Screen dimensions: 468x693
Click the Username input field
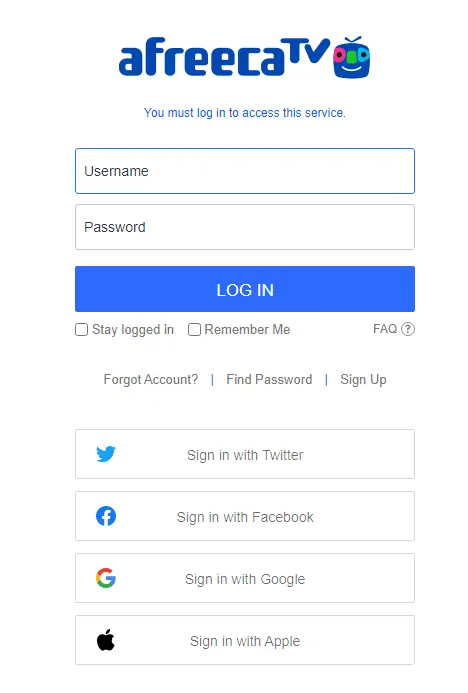(x=245, y=171)
